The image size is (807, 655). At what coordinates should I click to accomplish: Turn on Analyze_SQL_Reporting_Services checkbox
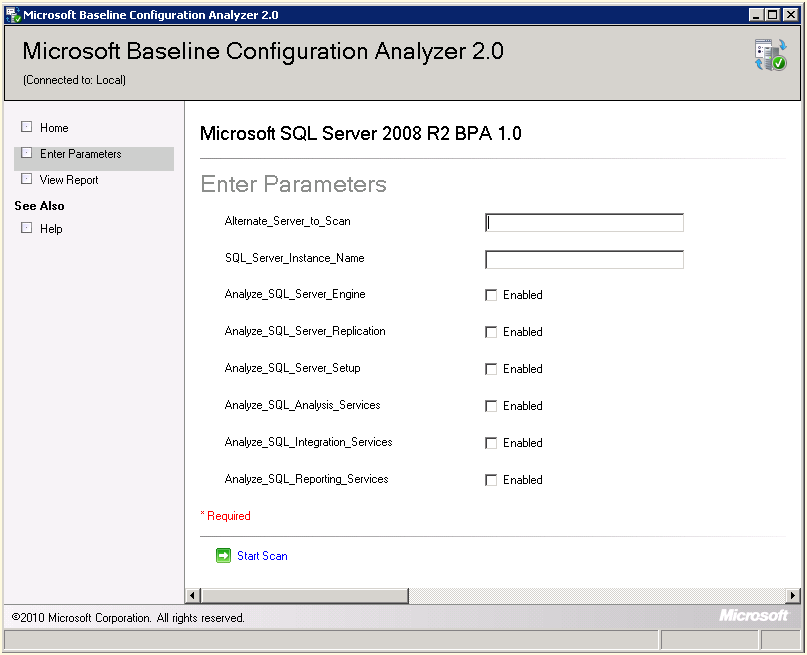[491, 480]
